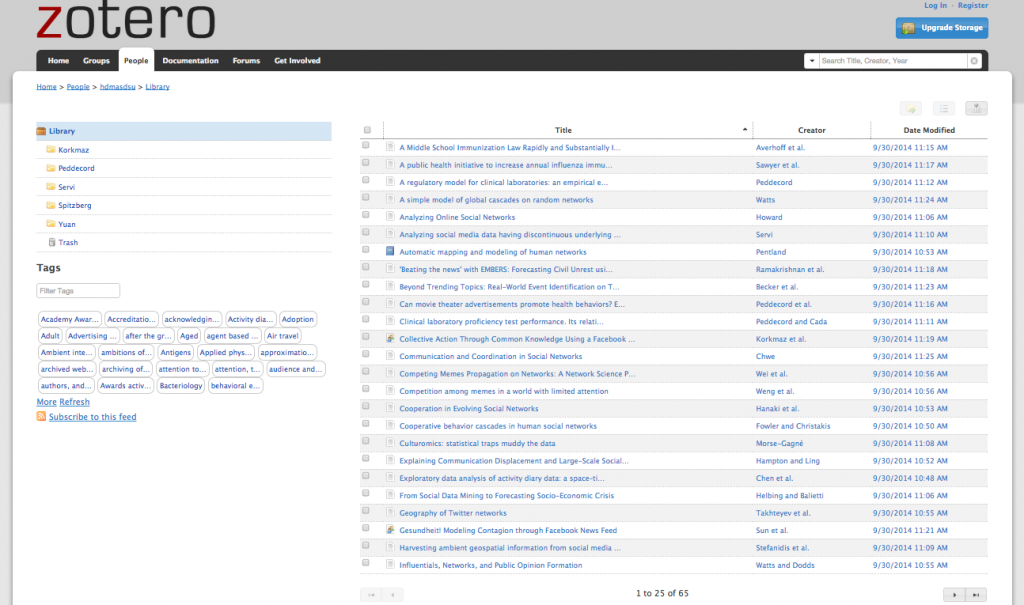Tick checkbox for Communication and Coordination in Social Networks

(366, 354)
